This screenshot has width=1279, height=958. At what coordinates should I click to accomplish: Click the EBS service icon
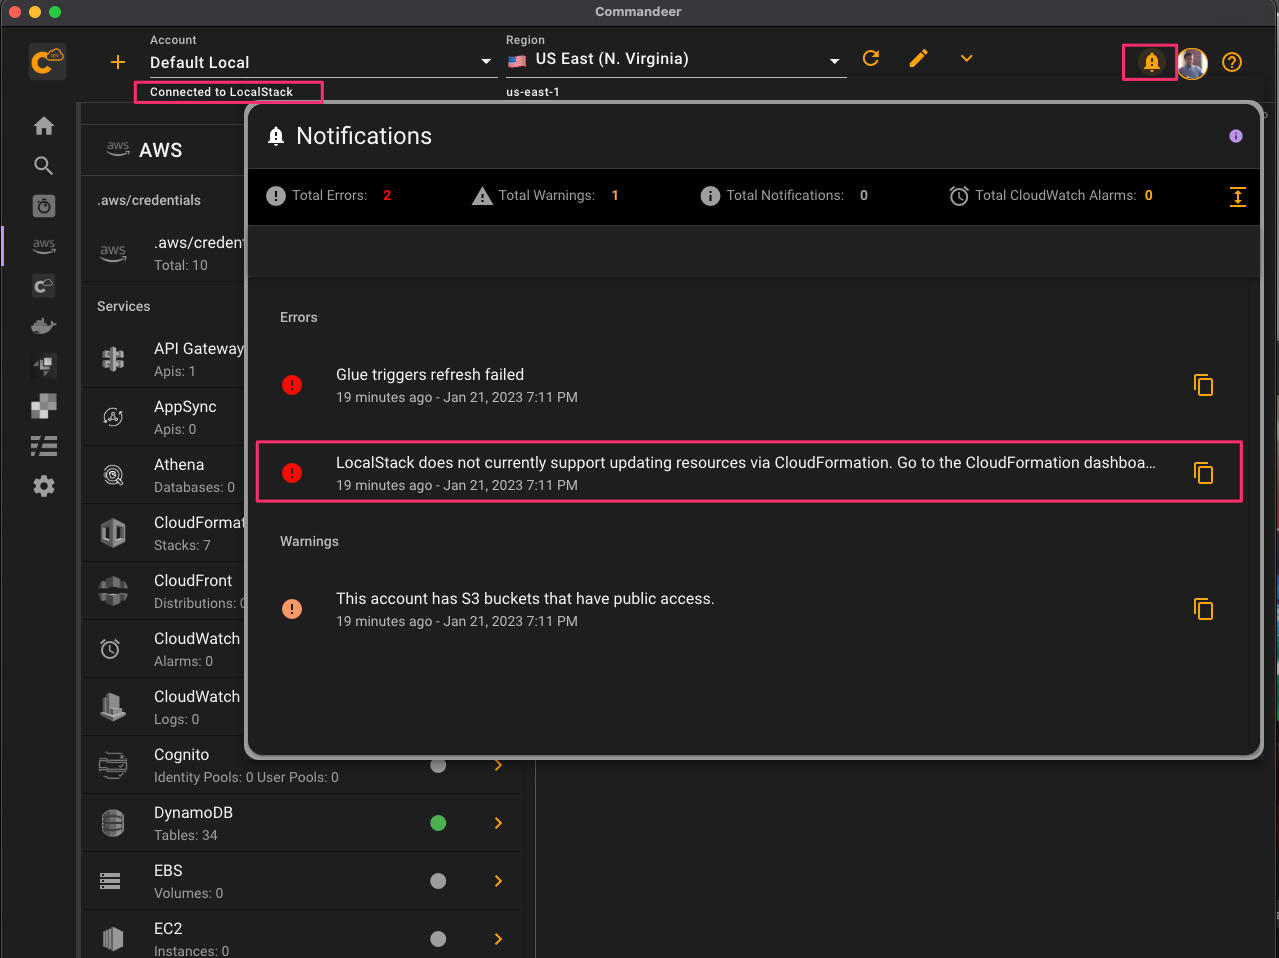point(110,881)
